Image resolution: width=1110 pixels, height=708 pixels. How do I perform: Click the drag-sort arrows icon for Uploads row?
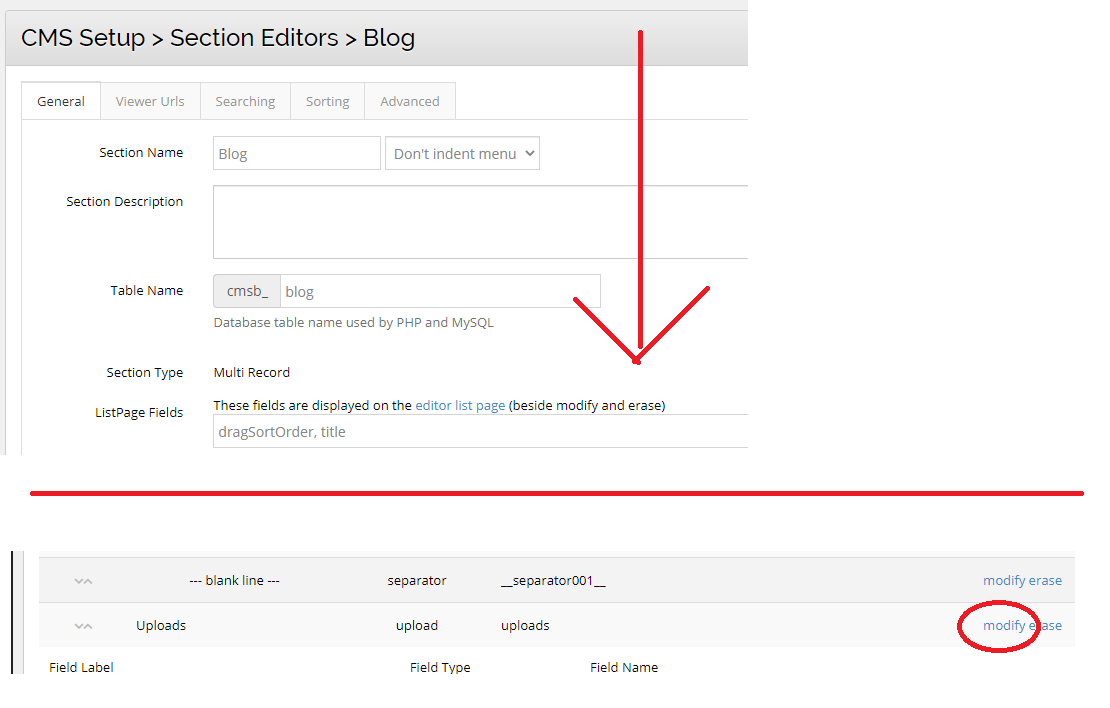pos(83,626)
